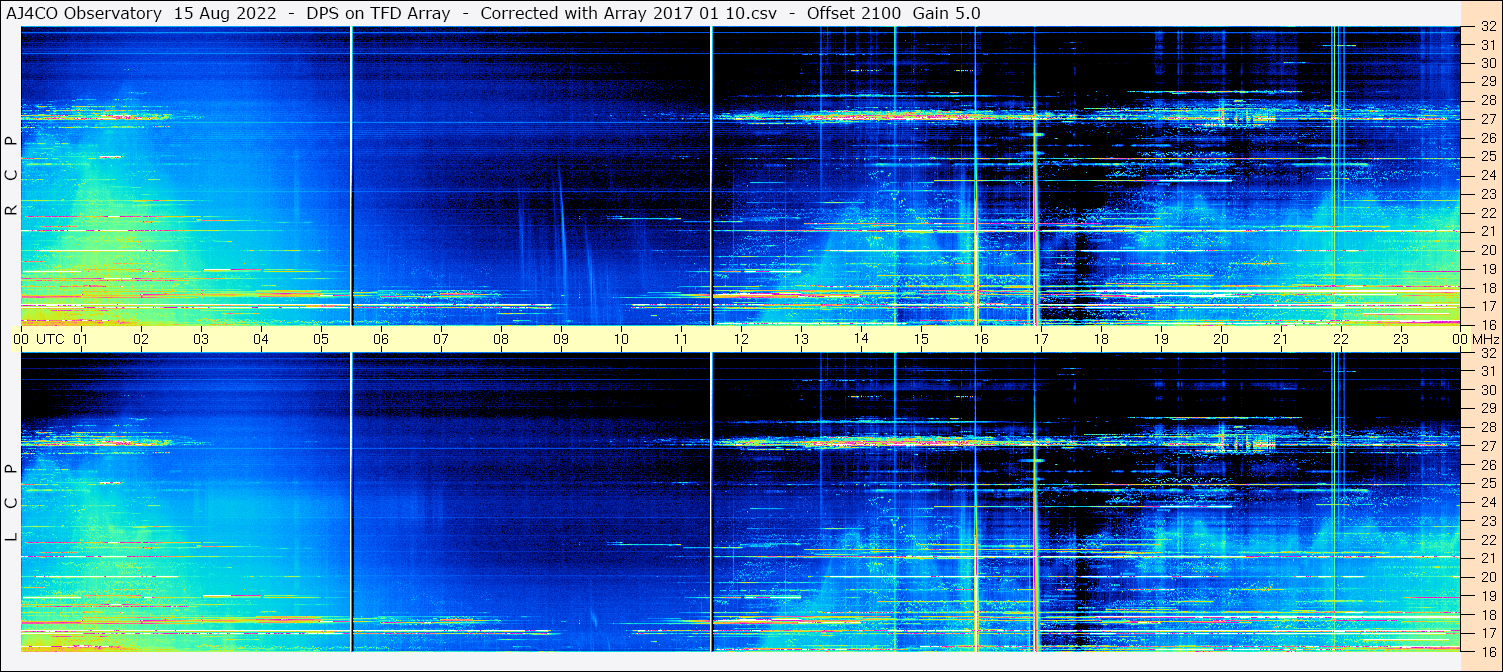
Task: Click the RCP polarization label
Action: [x=11, y=175]
